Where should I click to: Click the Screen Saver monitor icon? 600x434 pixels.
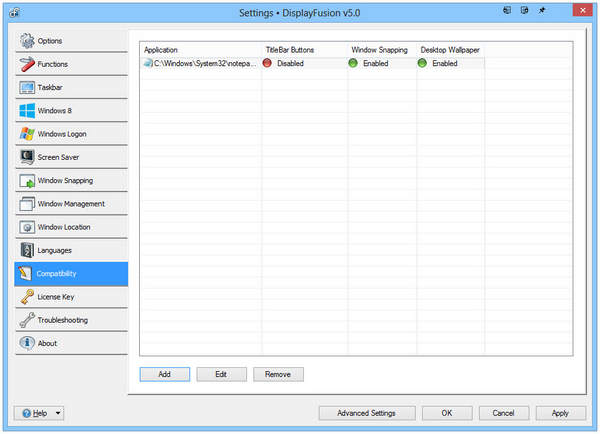click(x=27, y=157)
